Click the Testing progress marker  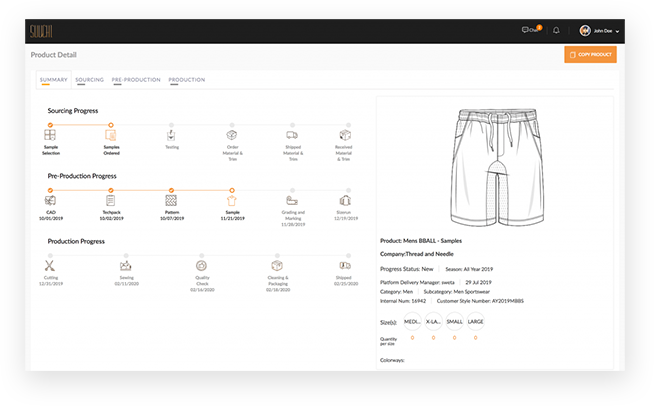[172, 126]
